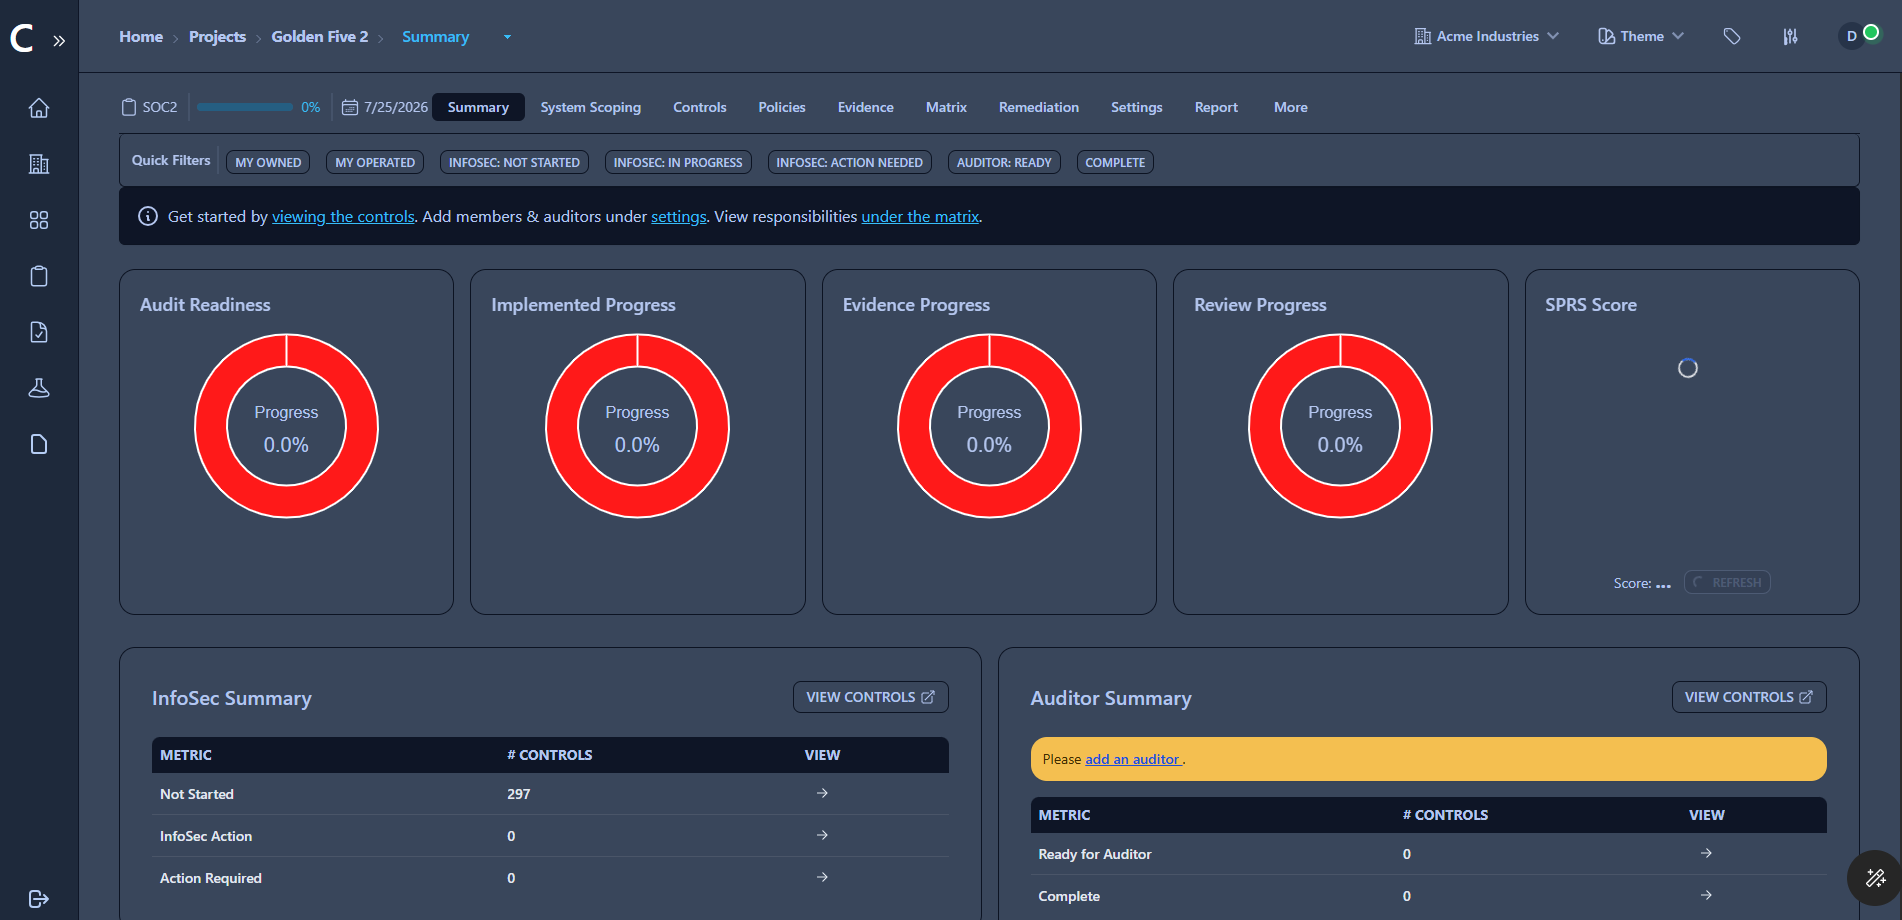
Task: Click the app logo in the sidebar
Action: click(x=22, y=38)
